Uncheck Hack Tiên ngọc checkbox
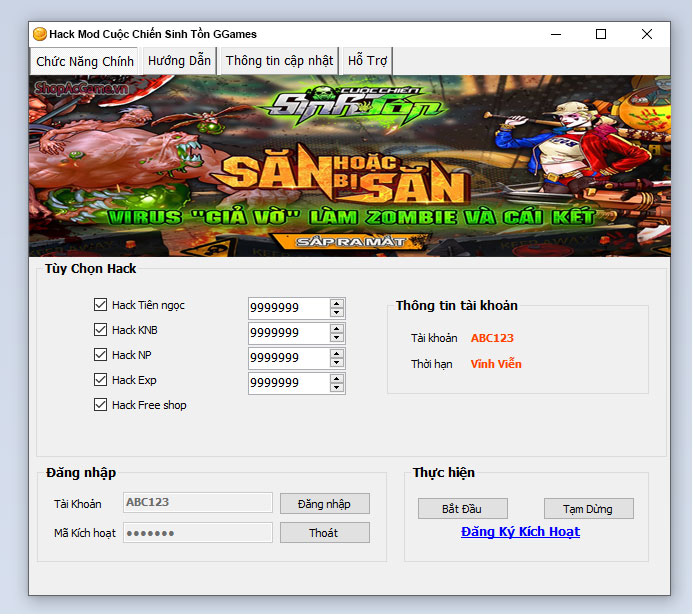The width and height of the screenshot is (693, 616). (100, 305)
